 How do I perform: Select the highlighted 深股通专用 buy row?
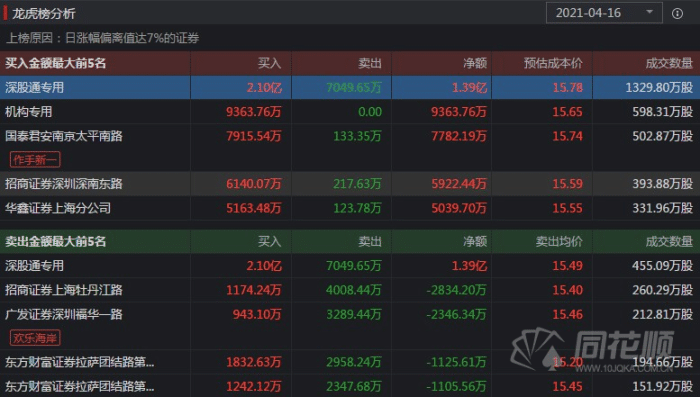pyautogui.click(x=350, y=87)
